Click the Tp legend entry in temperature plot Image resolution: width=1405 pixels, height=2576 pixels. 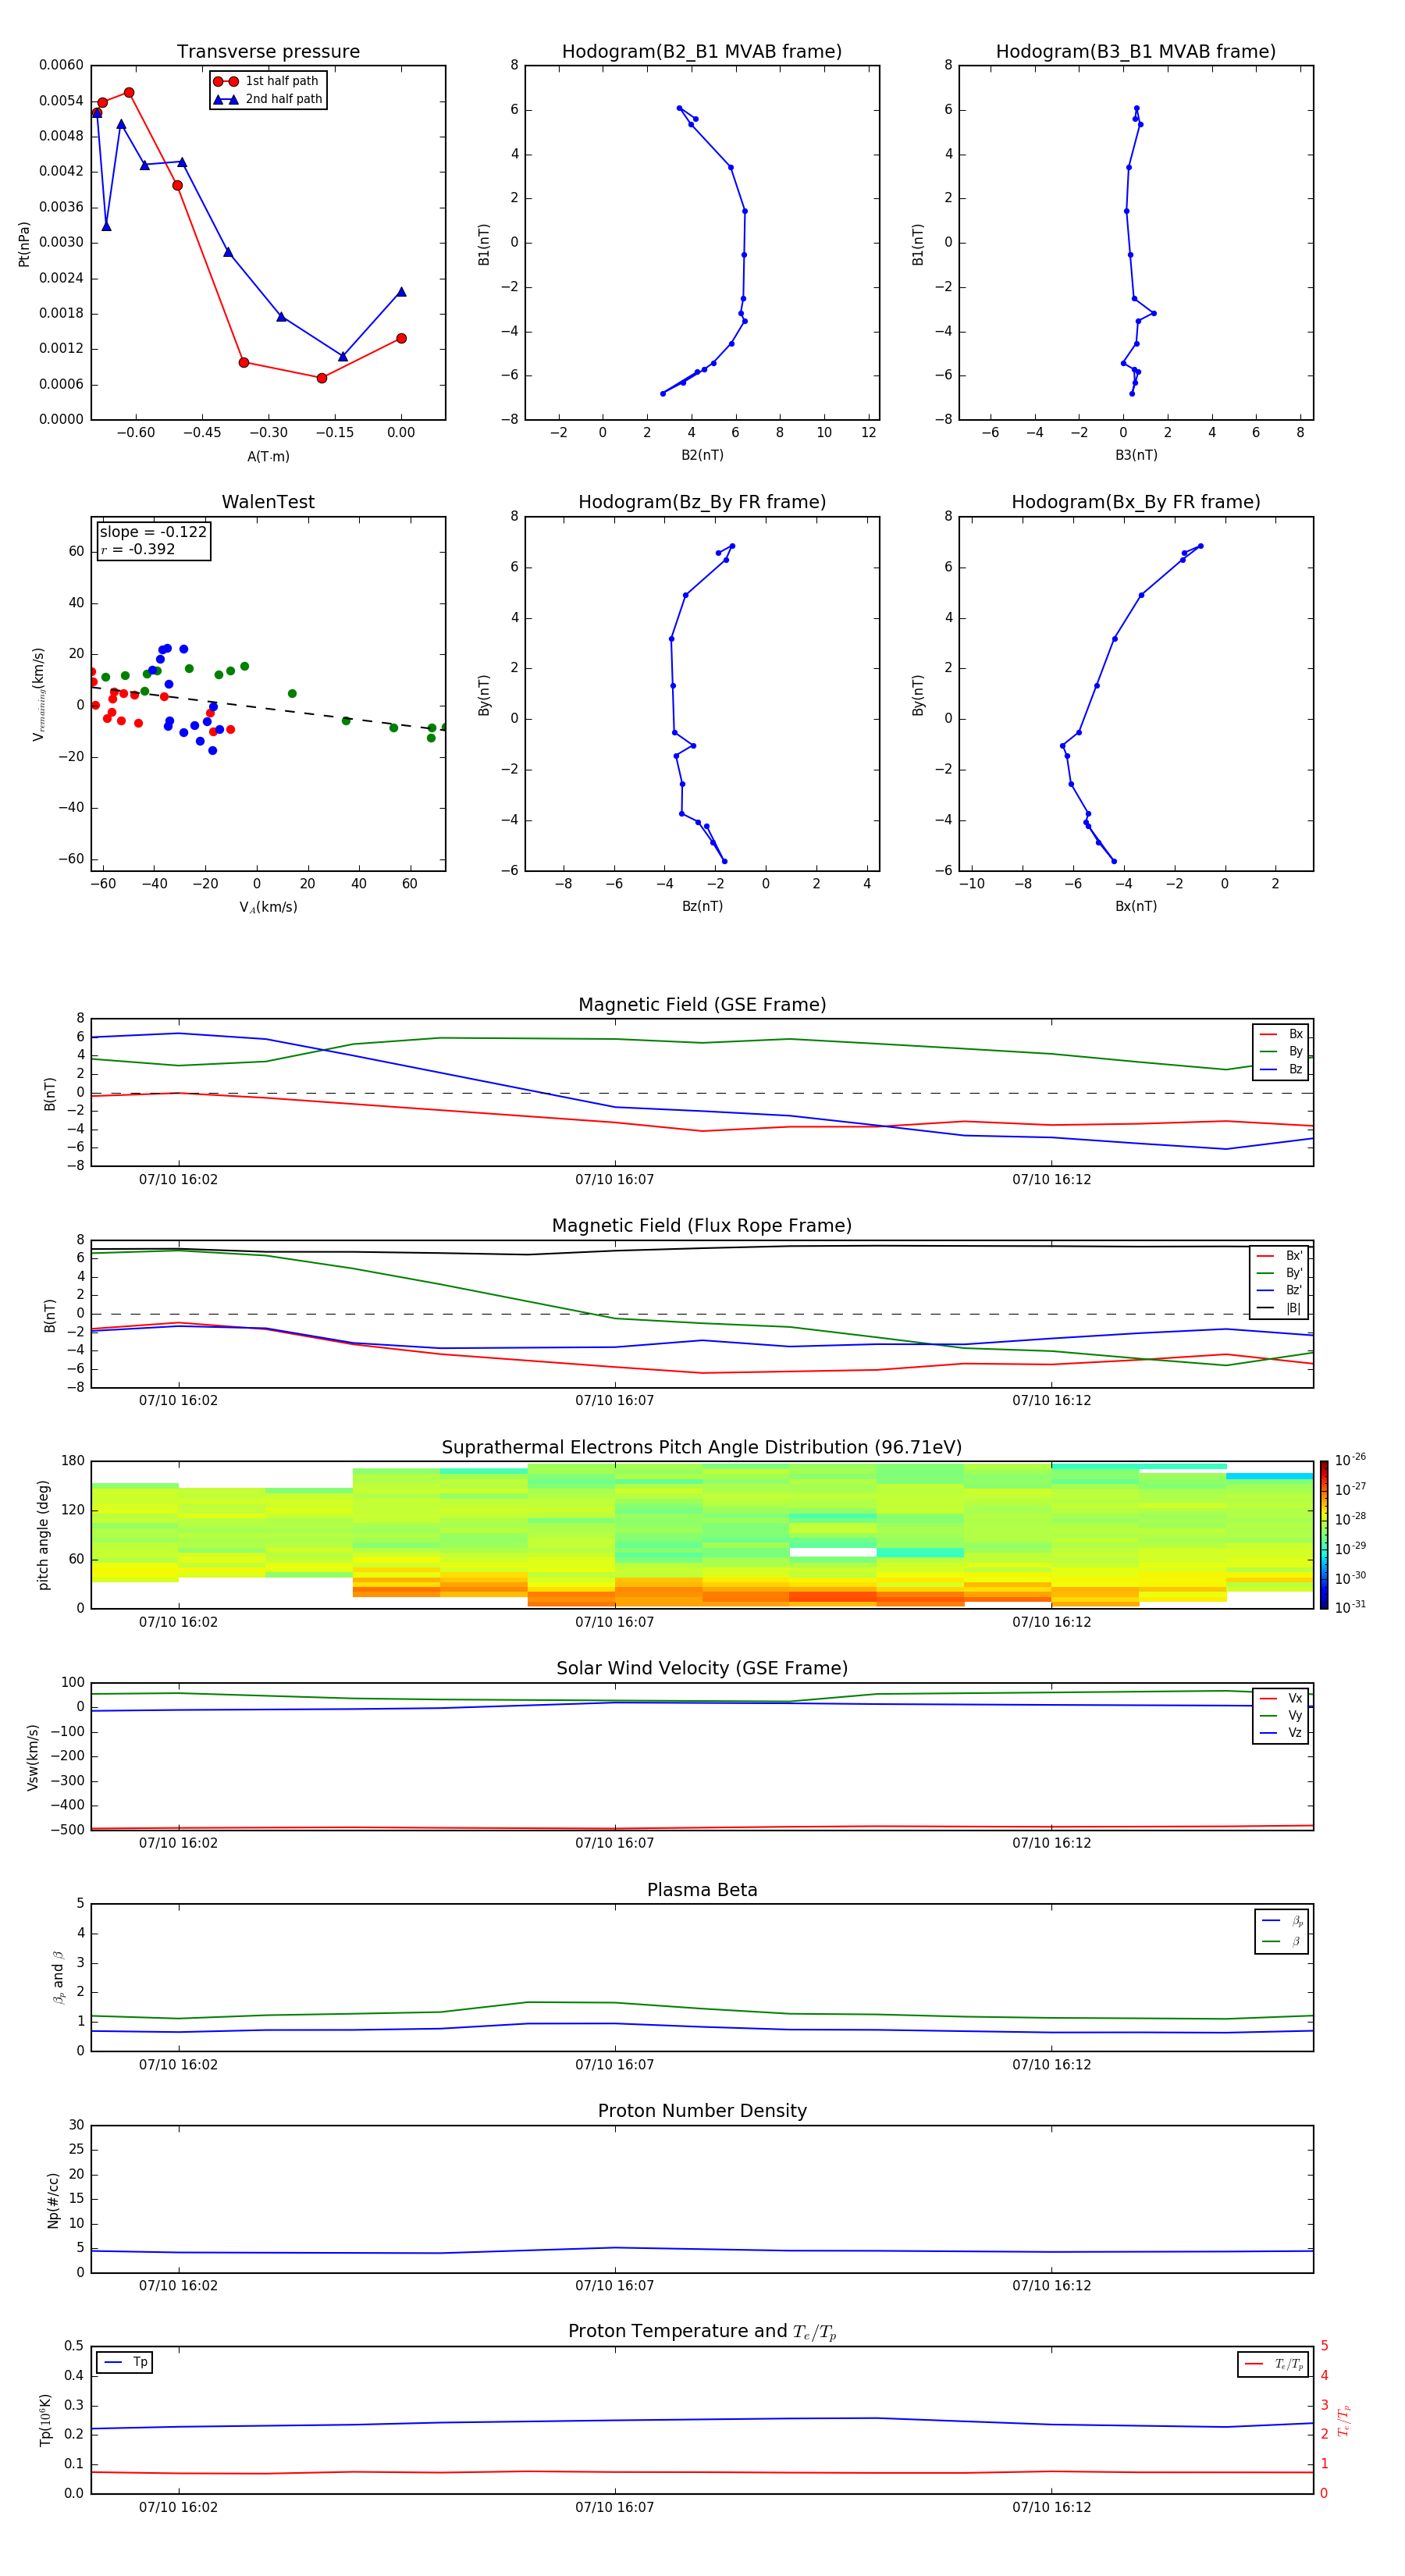tap(125, 2363)
